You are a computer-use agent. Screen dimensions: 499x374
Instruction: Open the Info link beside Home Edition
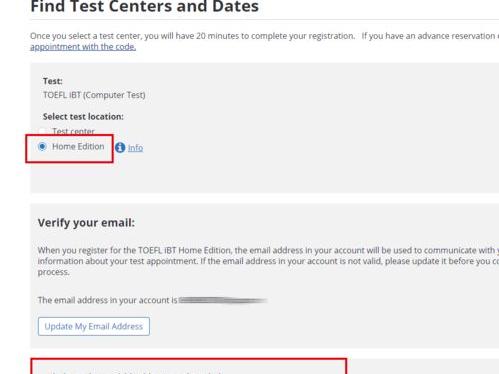click(x=135, y=148)
